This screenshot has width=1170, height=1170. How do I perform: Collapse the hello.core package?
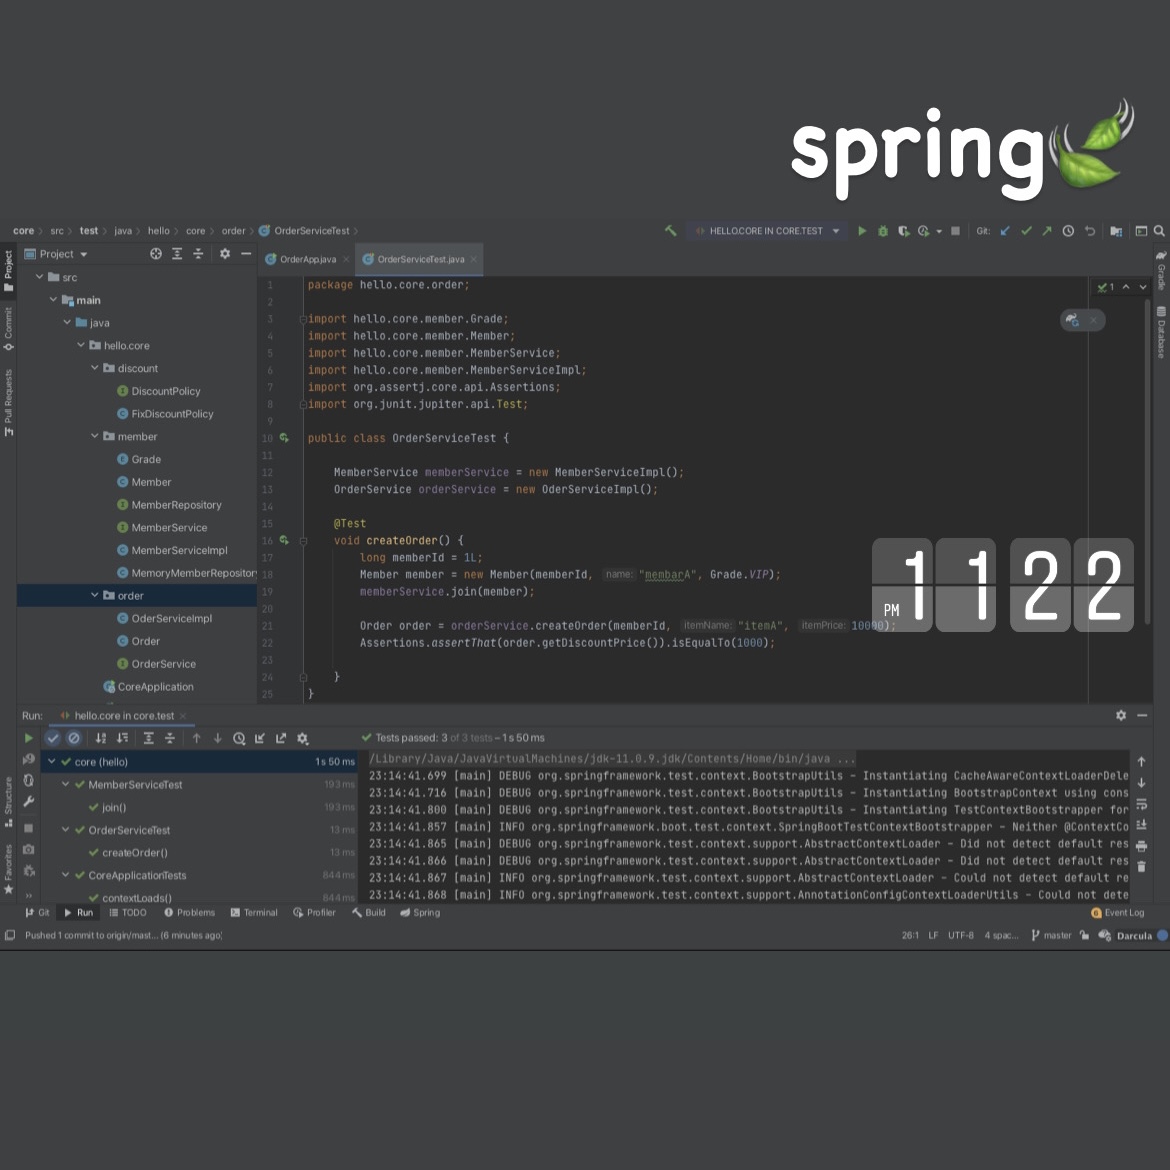(x=81, y=345)
